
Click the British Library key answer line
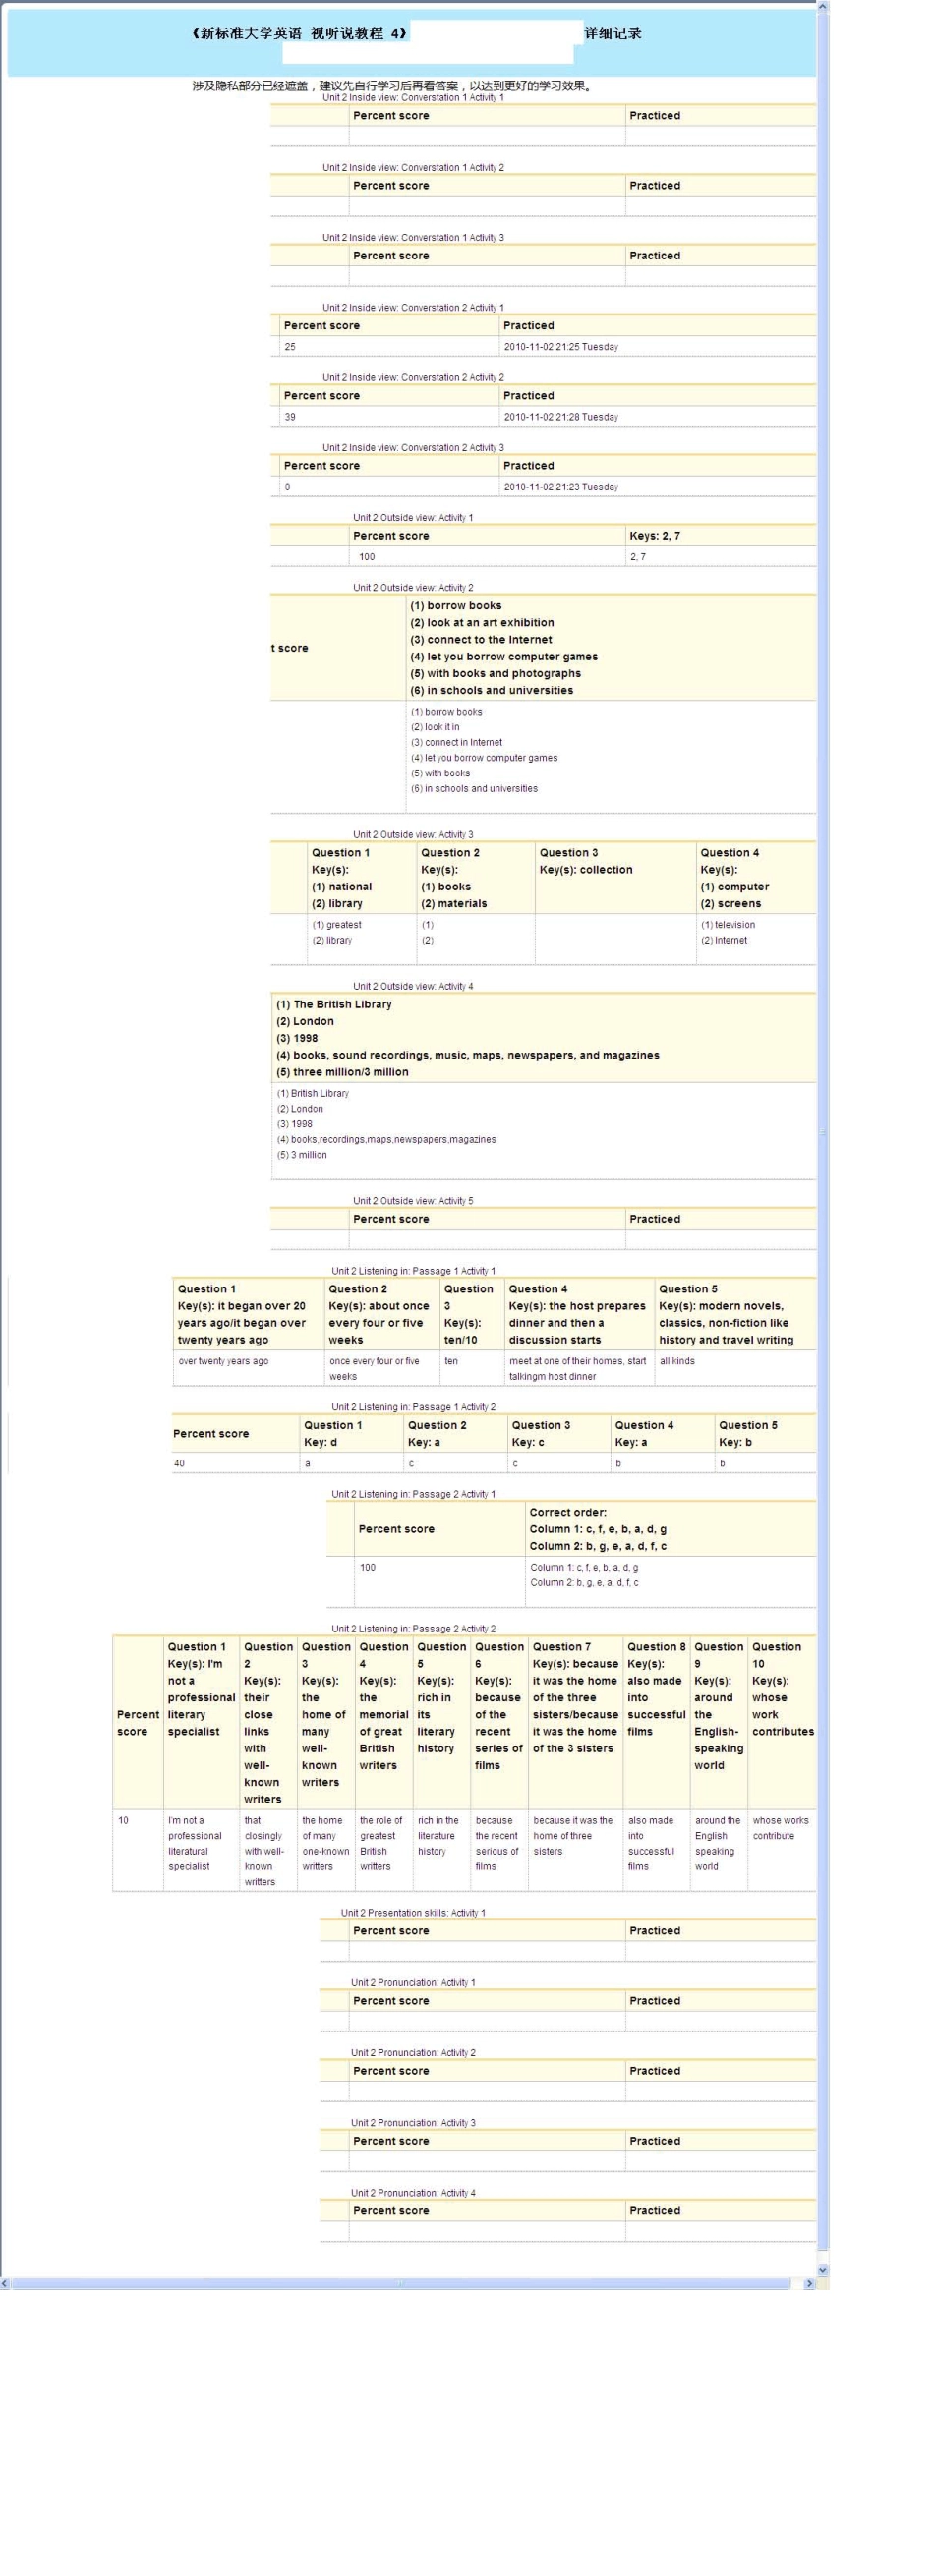pos(334,1004)
